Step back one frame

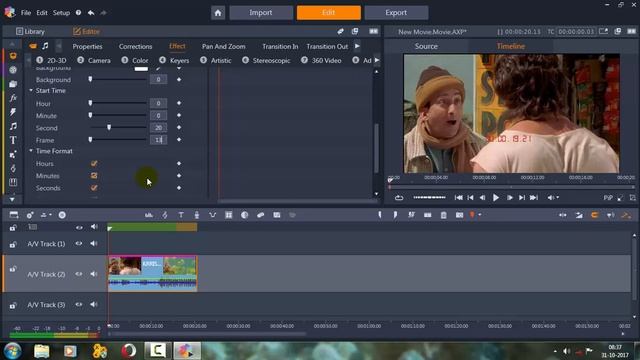[x=482, y=198]
